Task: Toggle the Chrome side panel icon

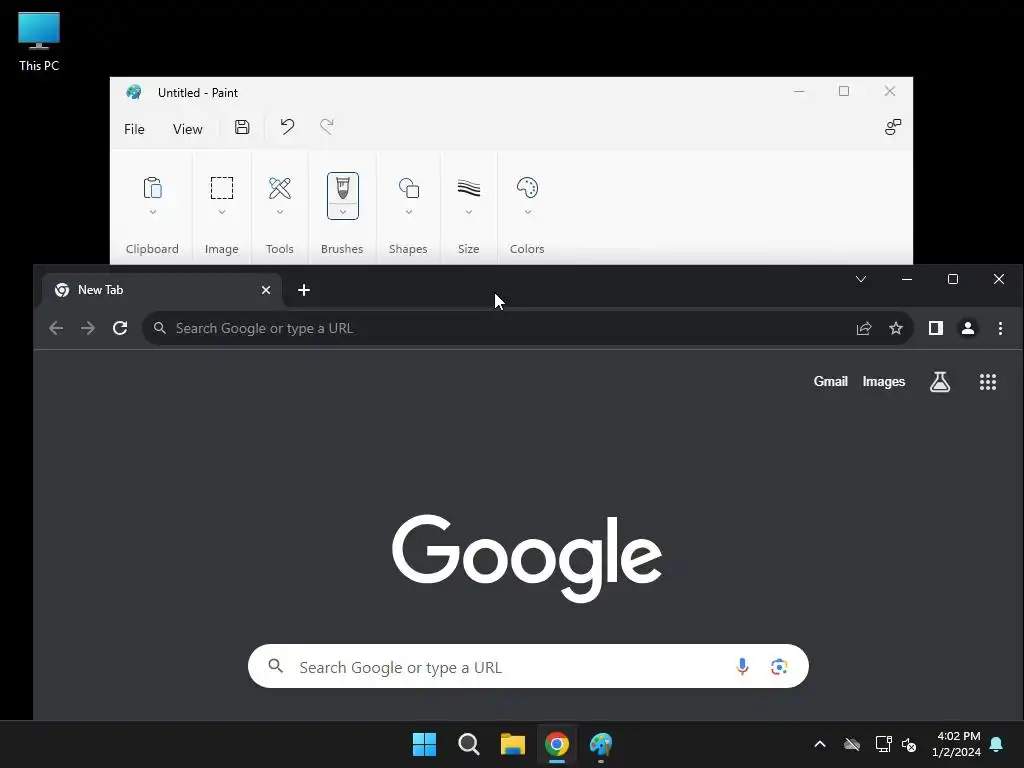Action: [x=936, y=328]
